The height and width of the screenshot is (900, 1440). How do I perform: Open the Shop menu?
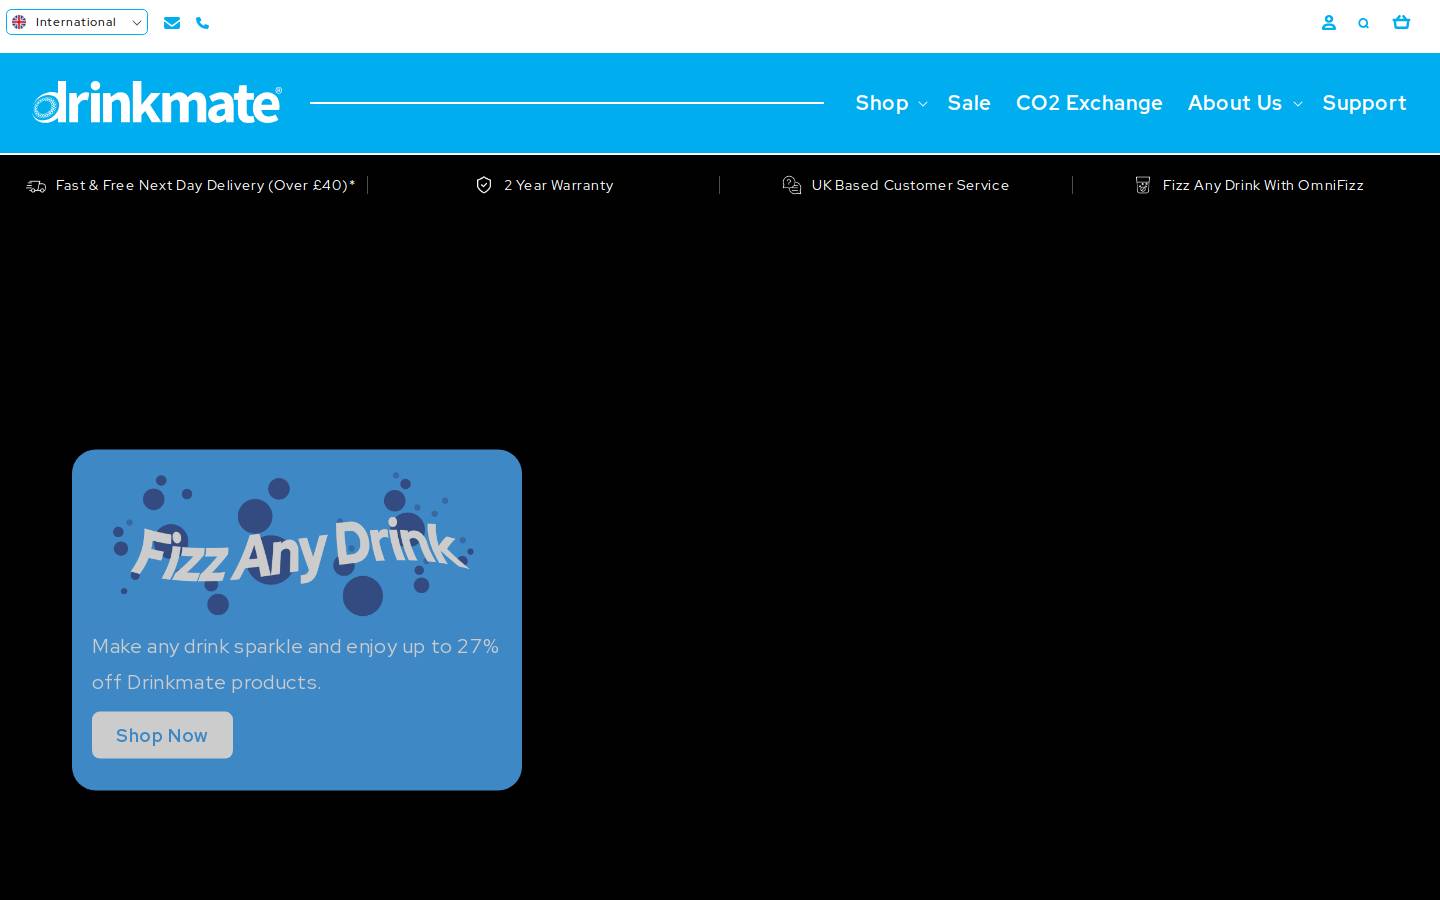coord(882,103)
